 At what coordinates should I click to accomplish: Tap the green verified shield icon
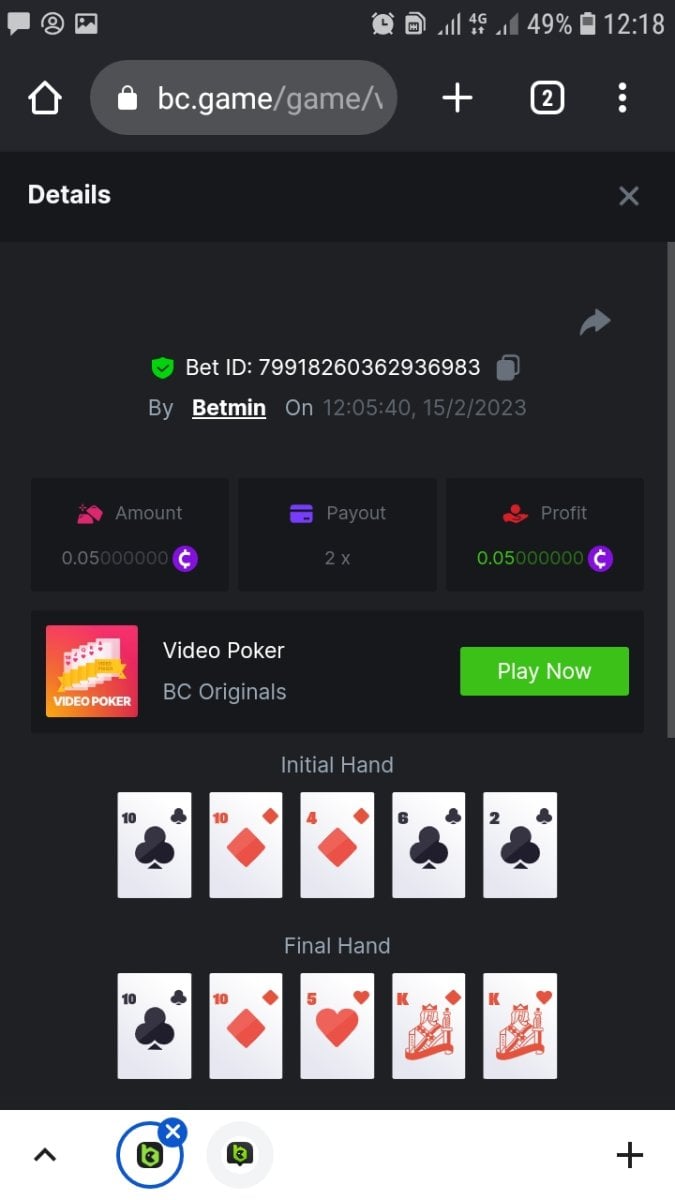tap(162, 368)
